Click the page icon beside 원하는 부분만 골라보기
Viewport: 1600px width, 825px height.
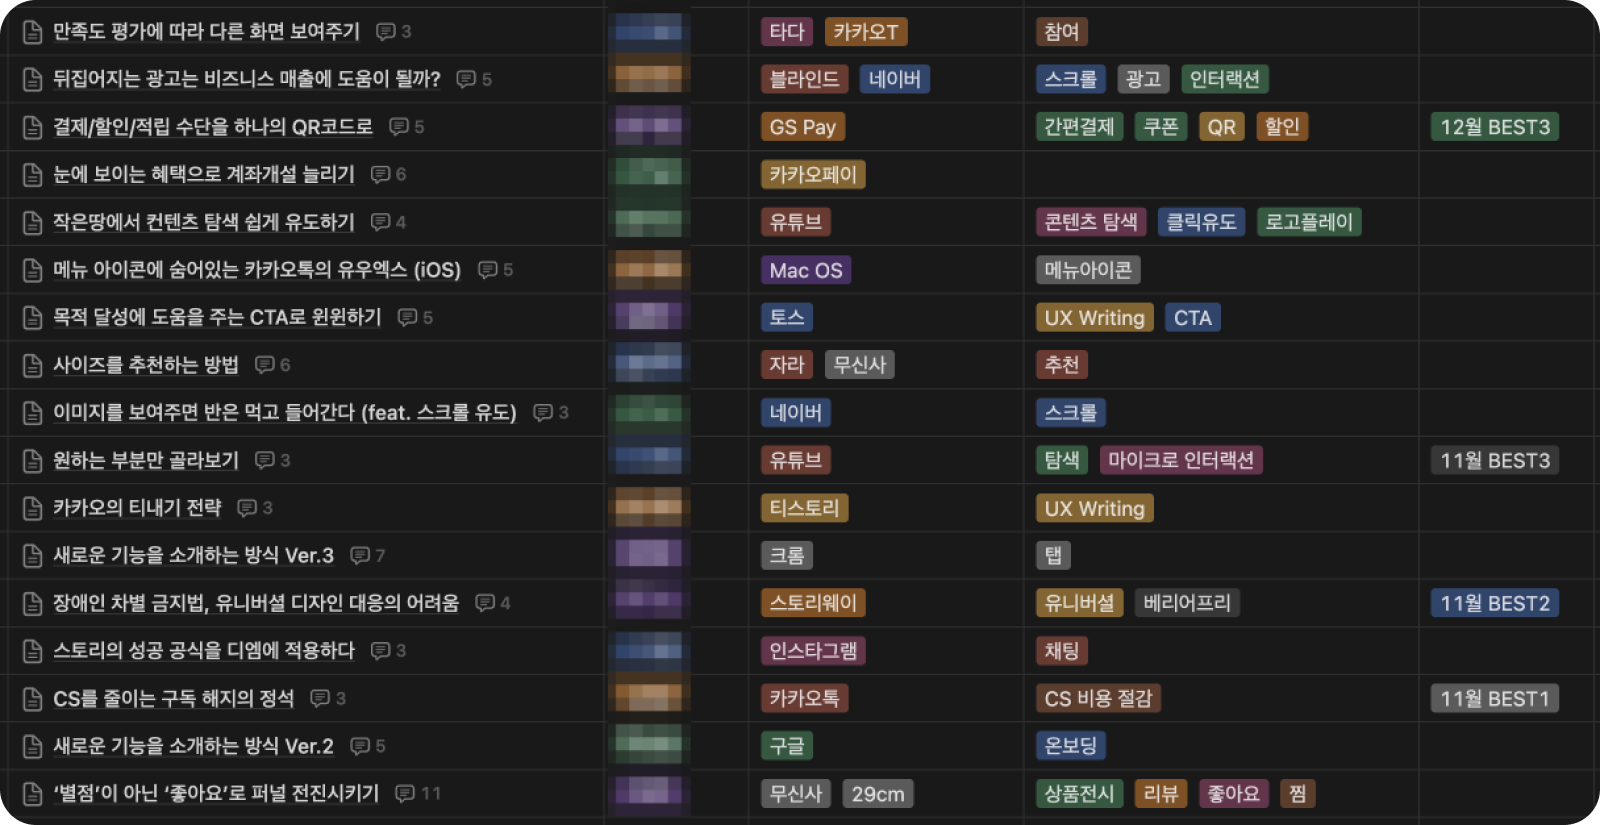pos(32,461)
